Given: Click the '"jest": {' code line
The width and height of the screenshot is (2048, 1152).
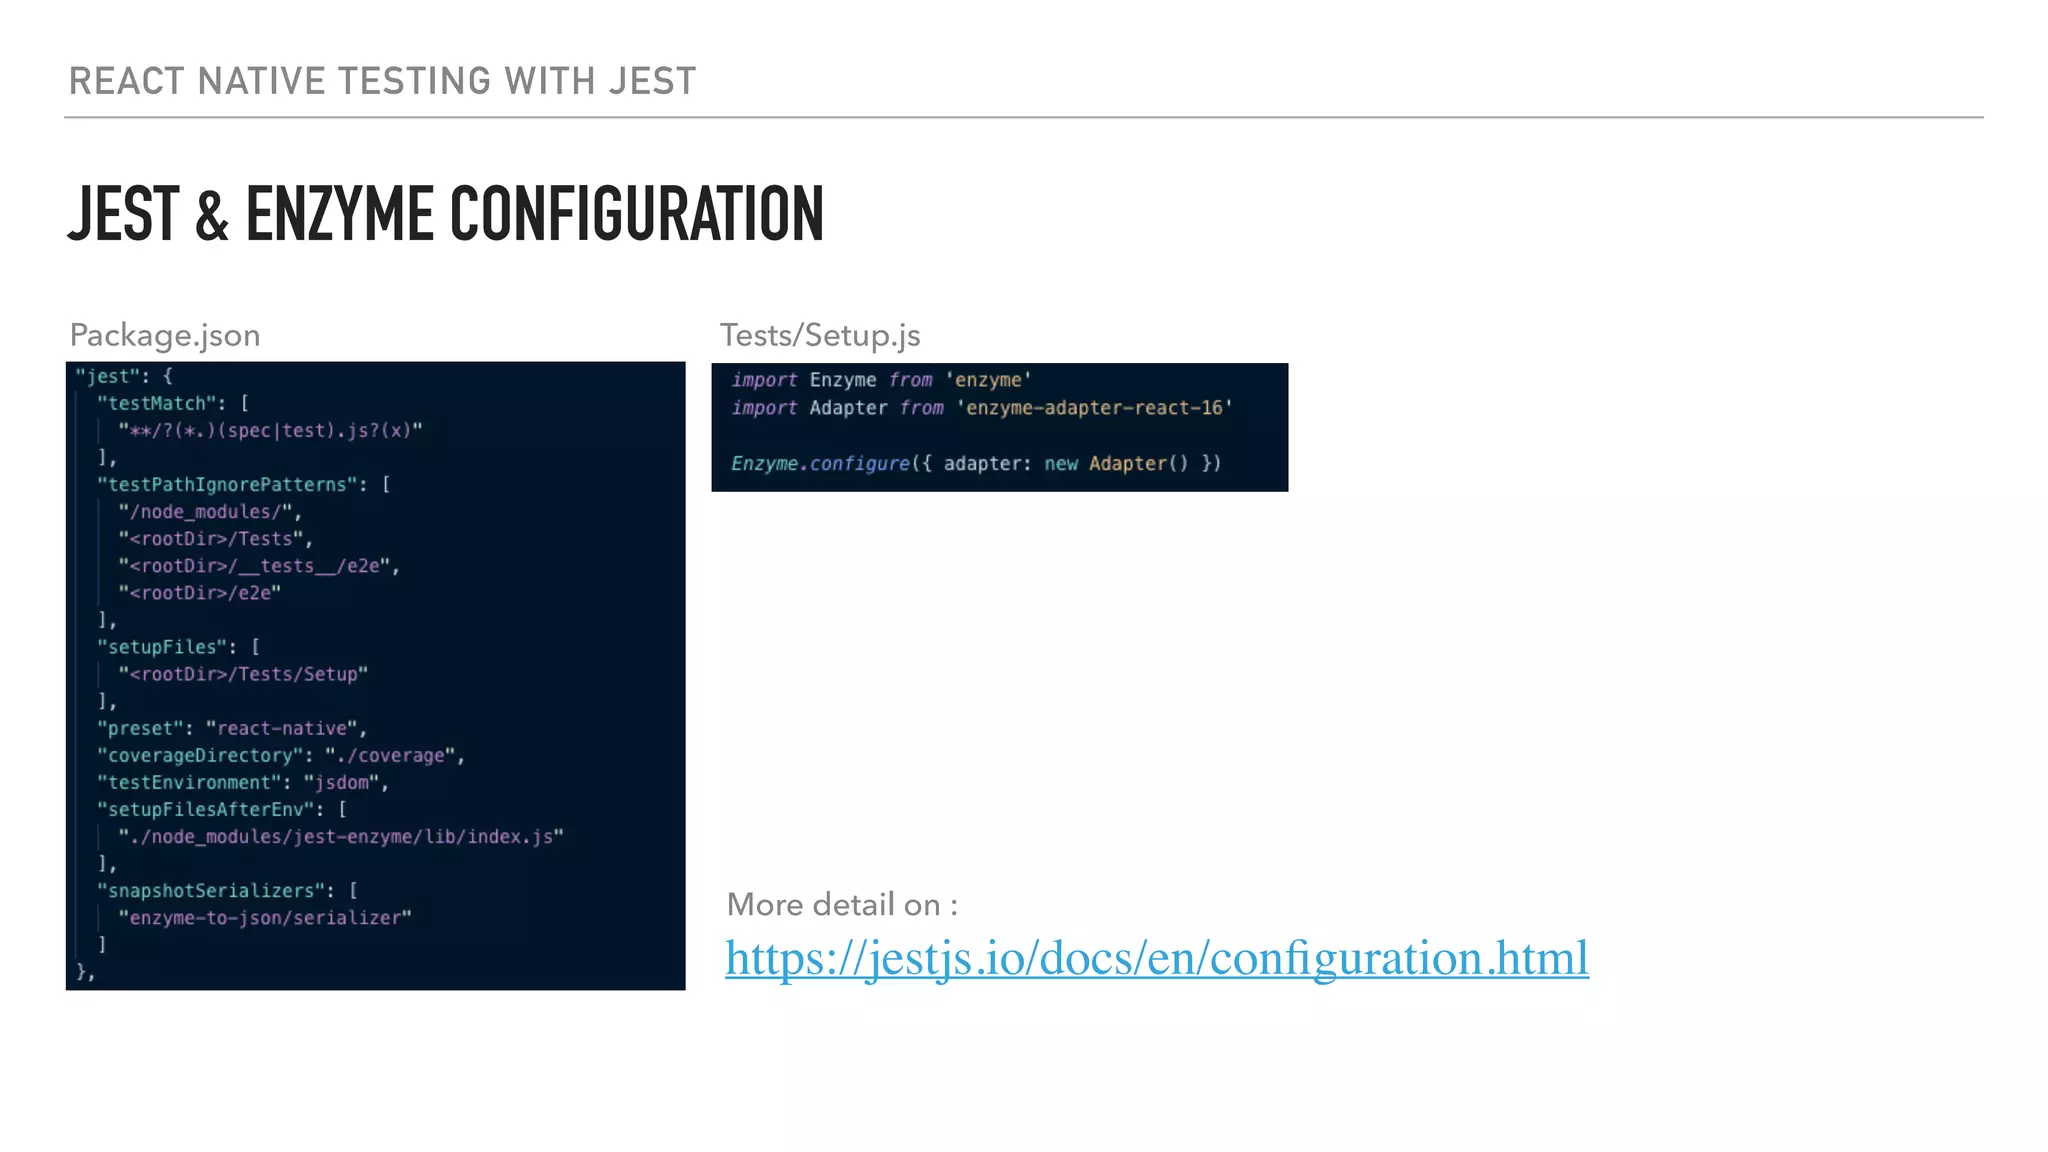Looking at the screenshot, I should pyautogui.click(x=125, y=376).
